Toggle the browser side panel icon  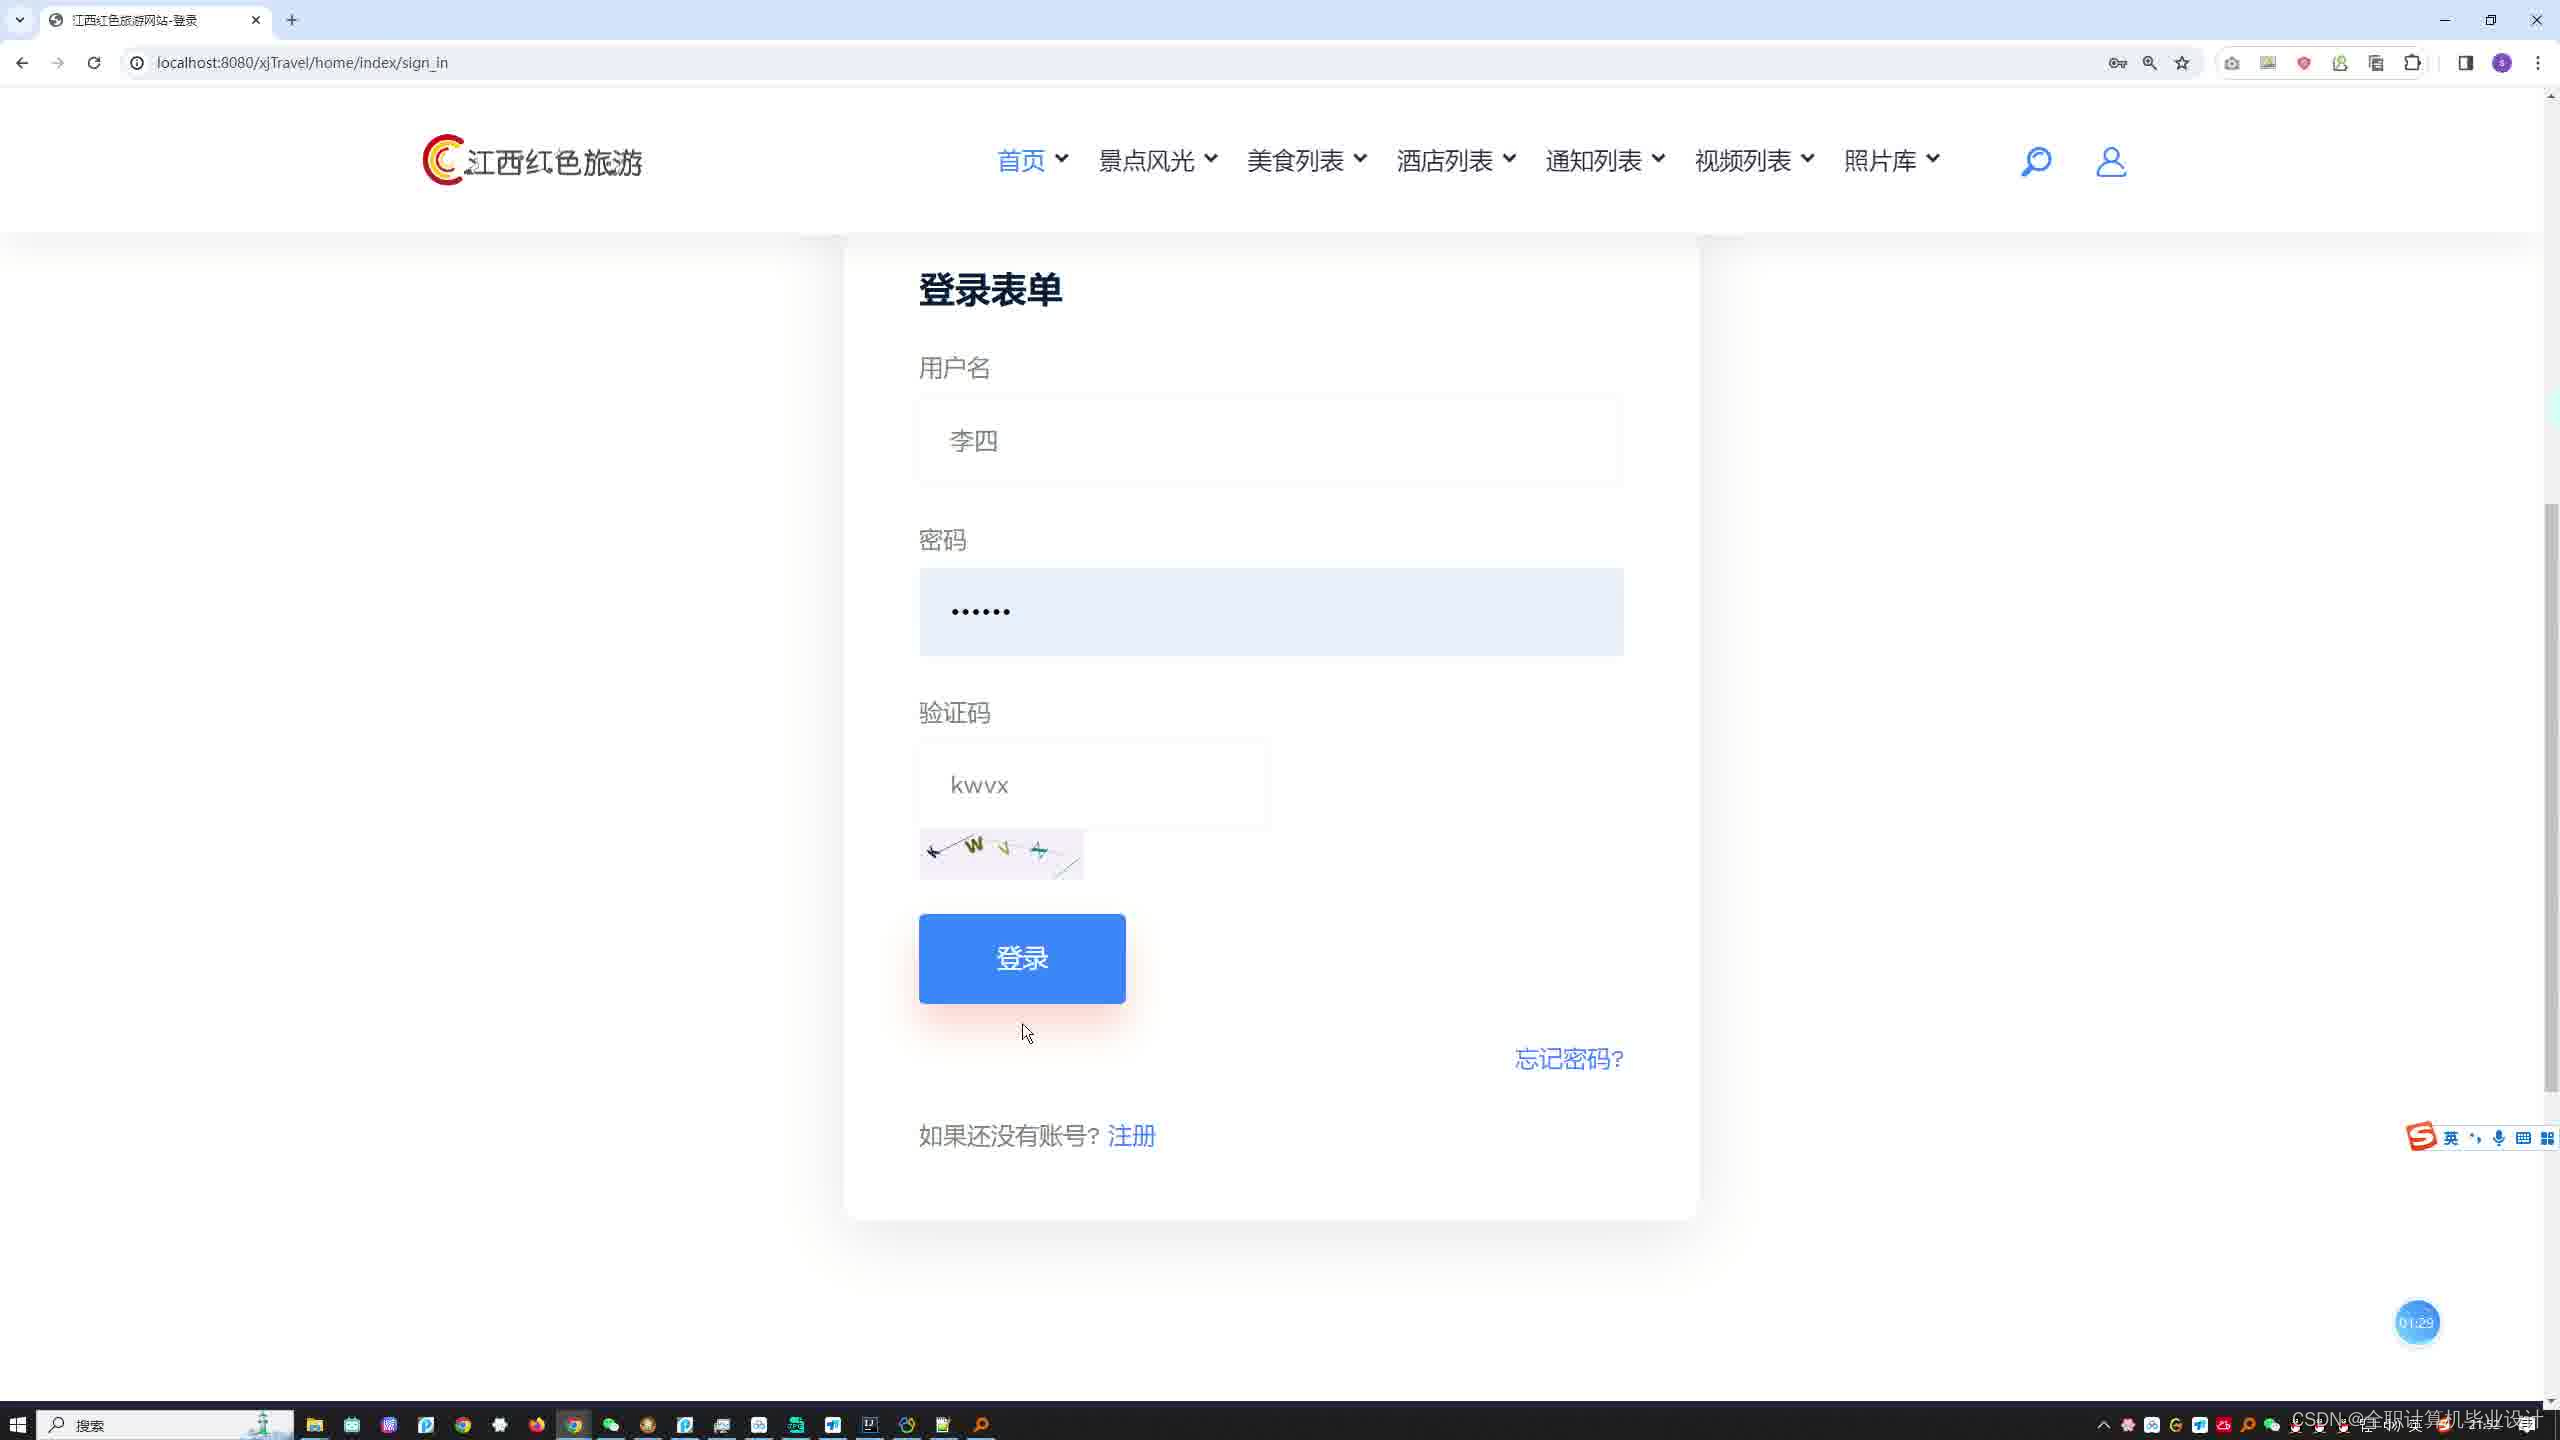pyautogui.click(x=2465, y=63)
